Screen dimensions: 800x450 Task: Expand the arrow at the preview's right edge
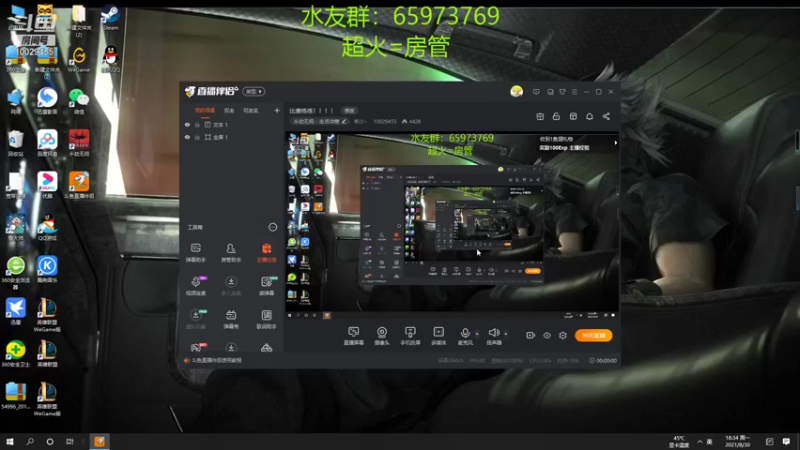(x=615, y=143)
